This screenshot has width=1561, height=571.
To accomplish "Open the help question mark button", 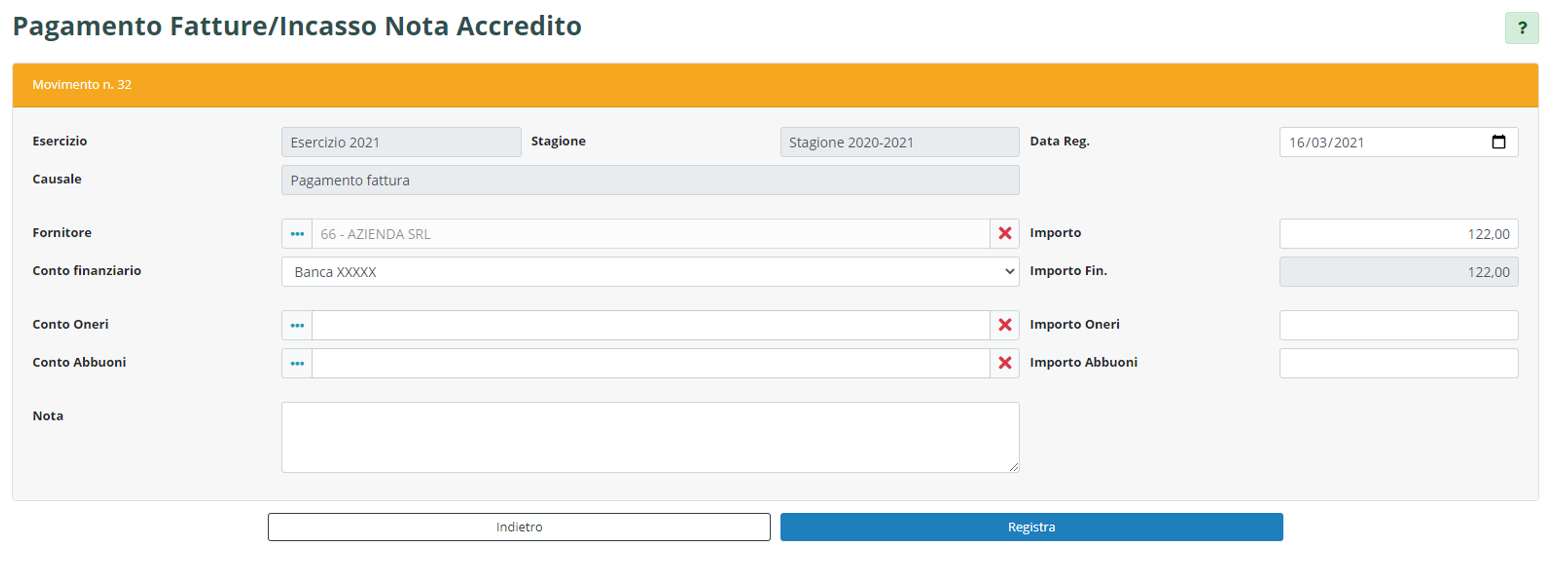I will [x=1521, y=28].
